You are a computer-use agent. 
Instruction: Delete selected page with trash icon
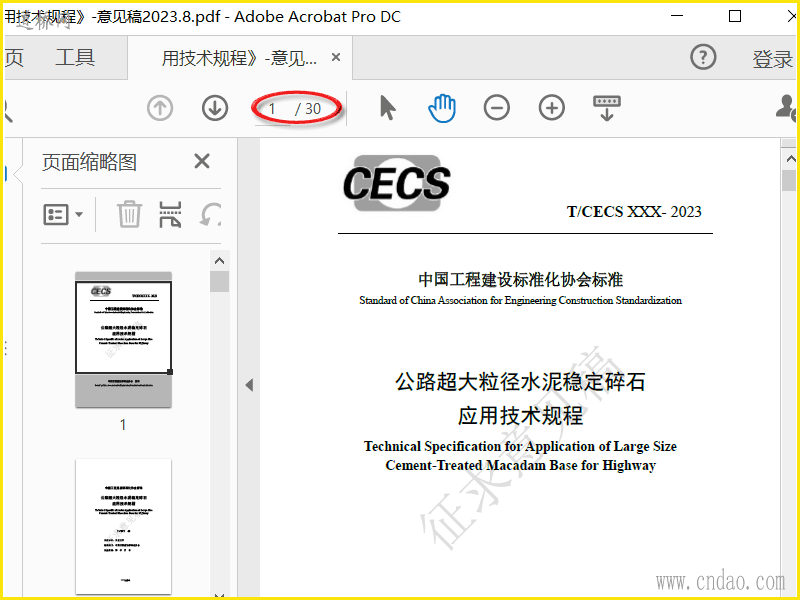pos(129,214)
